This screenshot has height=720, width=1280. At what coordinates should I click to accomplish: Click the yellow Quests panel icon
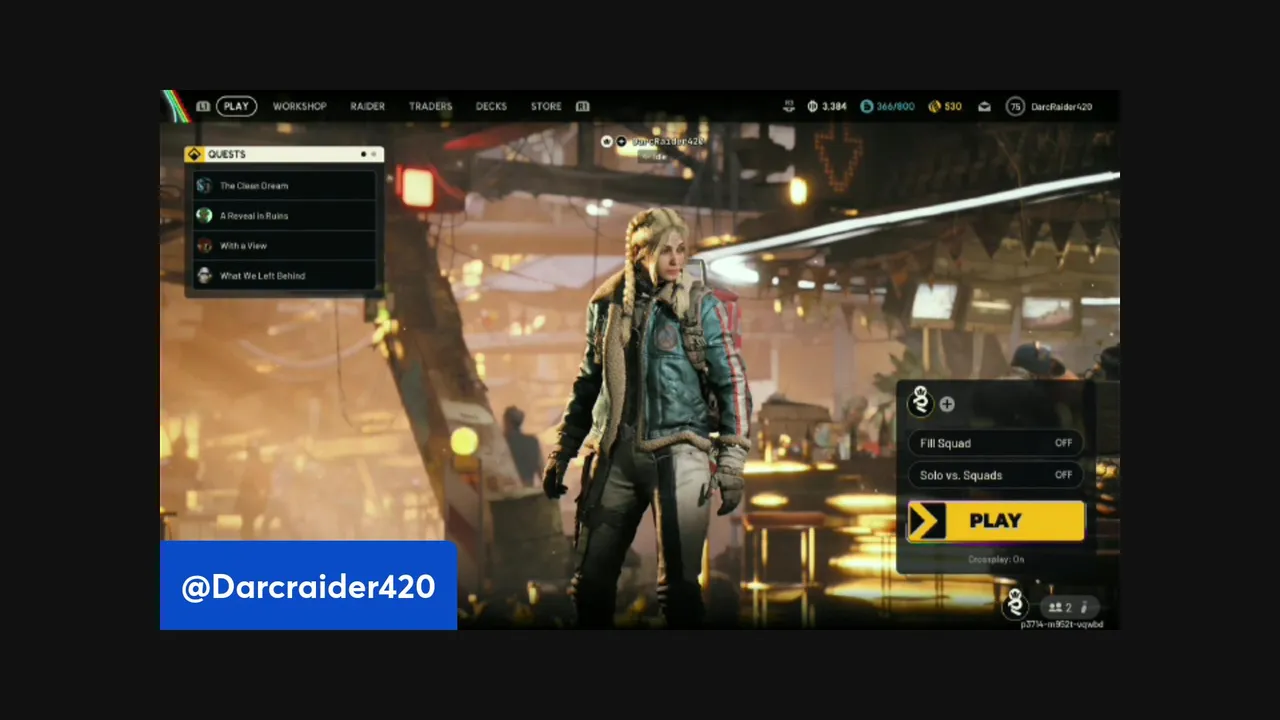pos(194,154)
